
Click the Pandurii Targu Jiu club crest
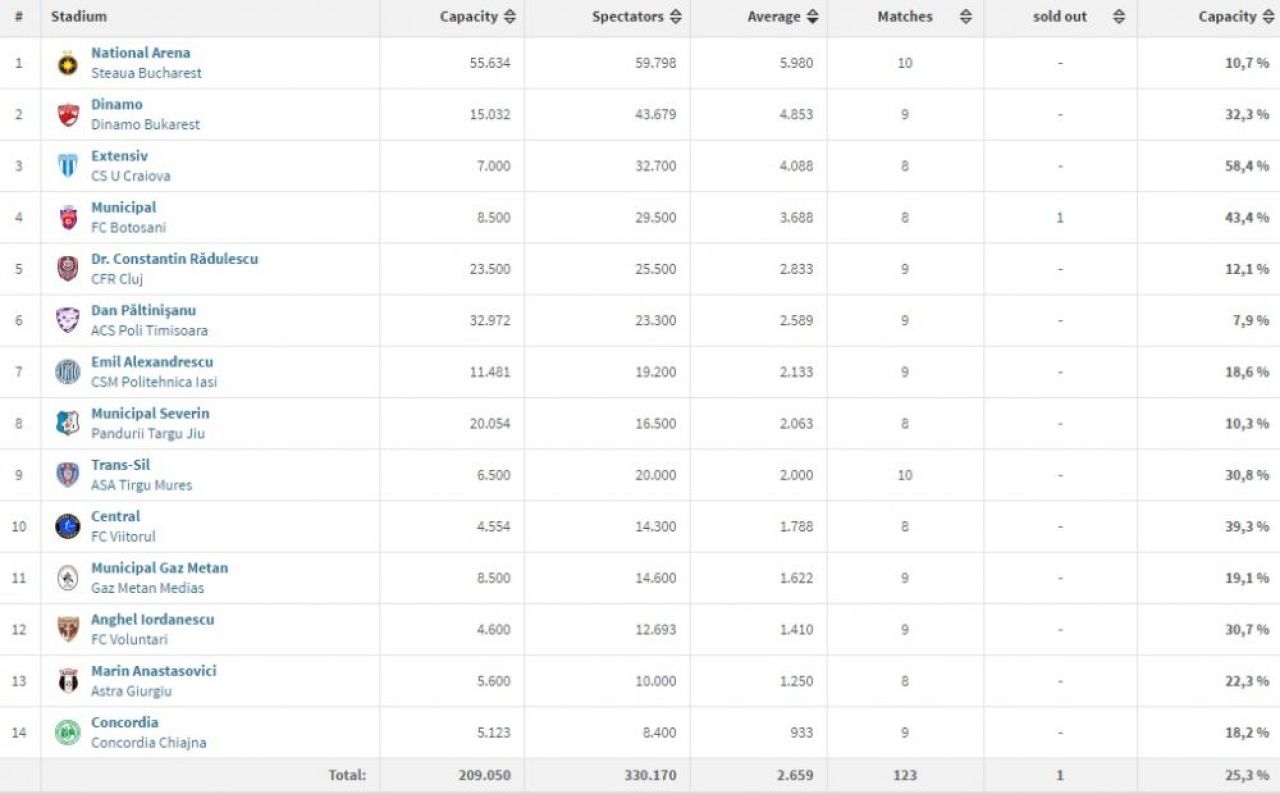[x=68, y=424]
